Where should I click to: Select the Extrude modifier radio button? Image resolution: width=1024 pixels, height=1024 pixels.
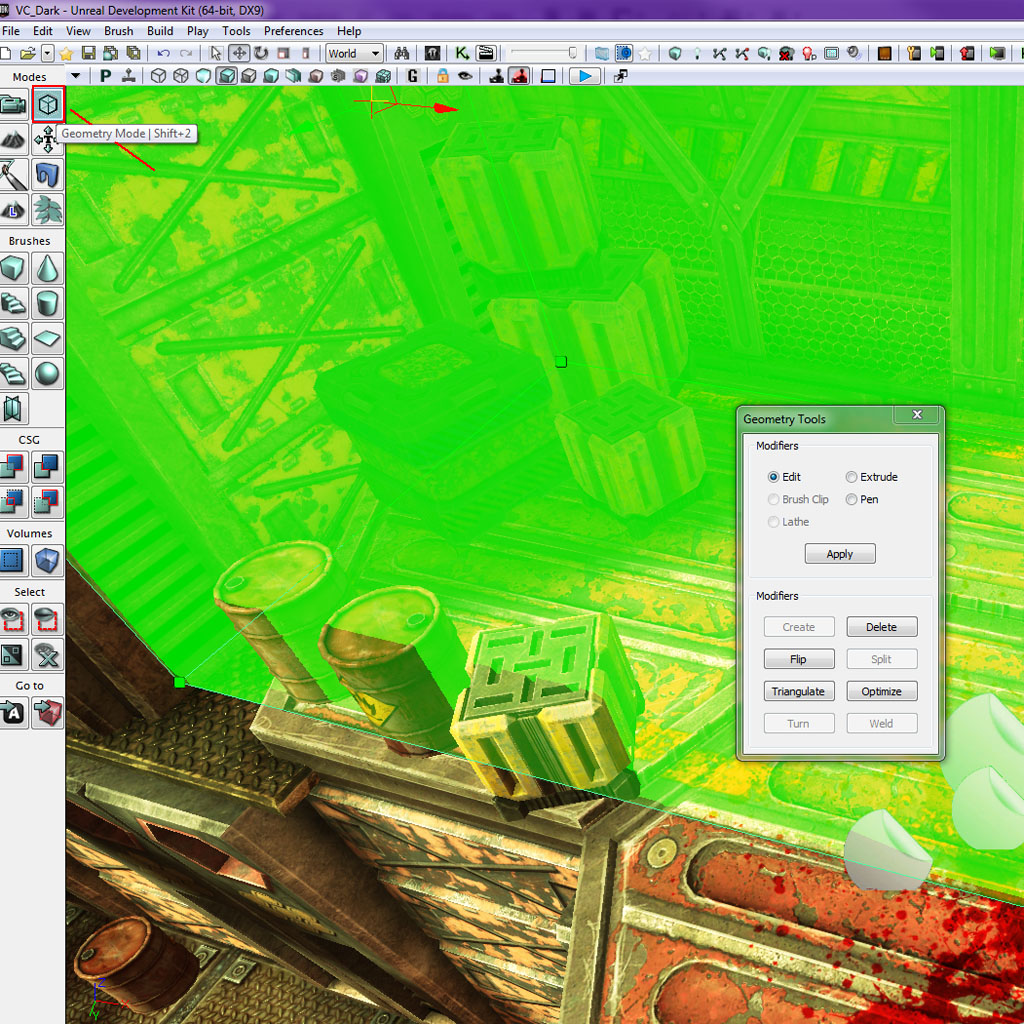click(851, 477)
